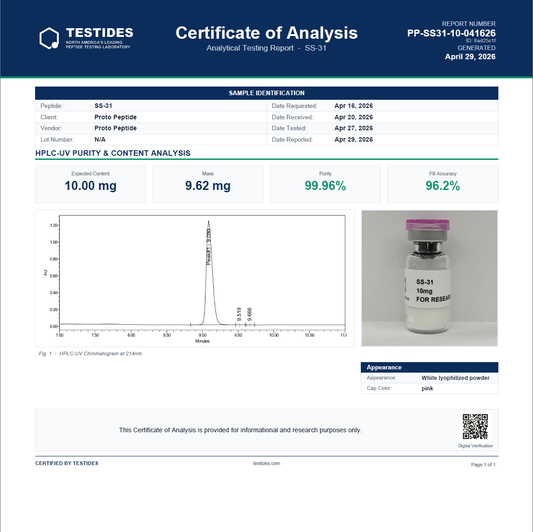Select Date Tested value Apr 27, 2026
533x532 pixels.
click(x=354, y=128)
